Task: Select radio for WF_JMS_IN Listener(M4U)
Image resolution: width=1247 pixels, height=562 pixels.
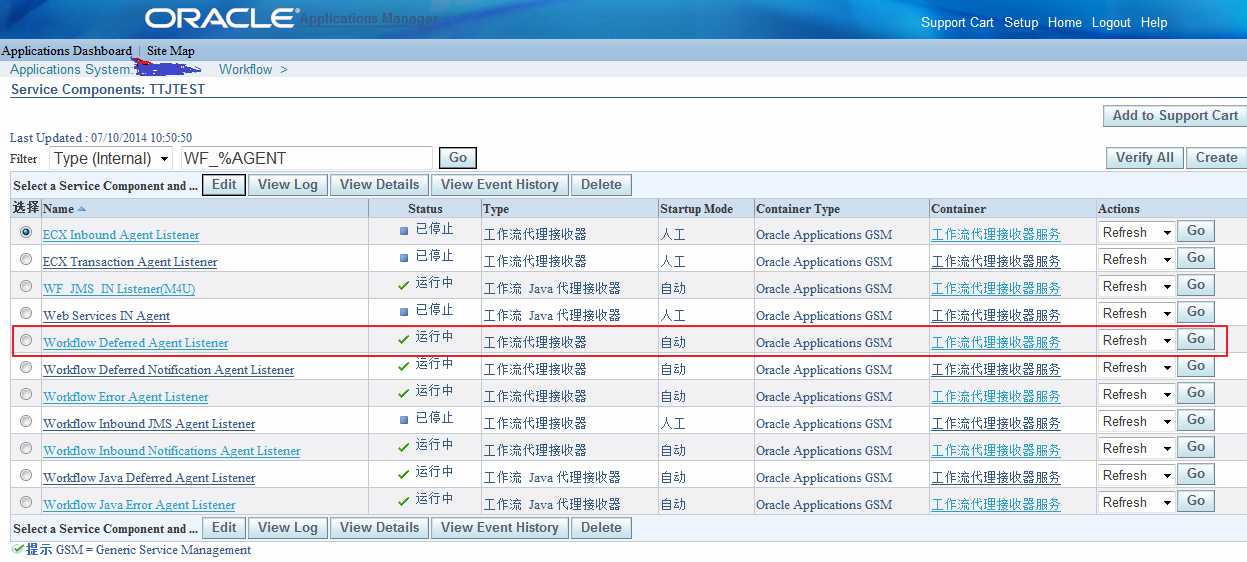Action: click(x=26, y=286)
